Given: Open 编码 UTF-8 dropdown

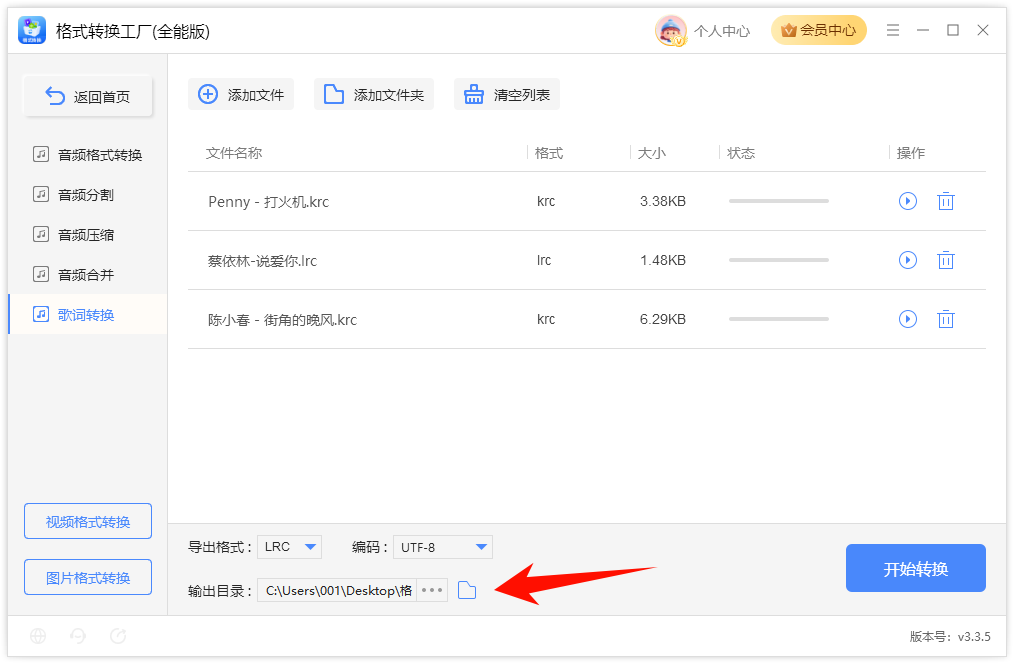Looking at the screenshot, I should 443,547.
